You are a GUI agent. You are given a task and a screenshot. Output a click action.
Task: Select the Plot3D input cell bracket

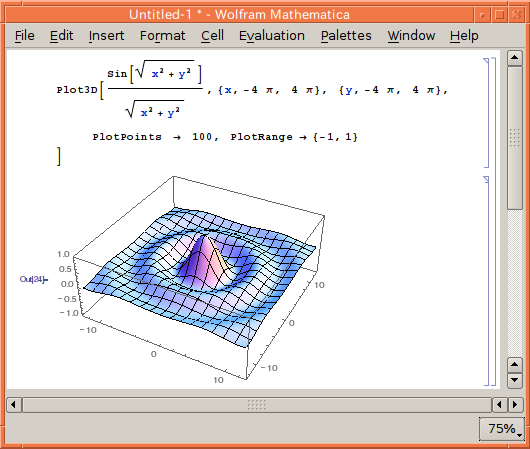click(x=487, y=113)
